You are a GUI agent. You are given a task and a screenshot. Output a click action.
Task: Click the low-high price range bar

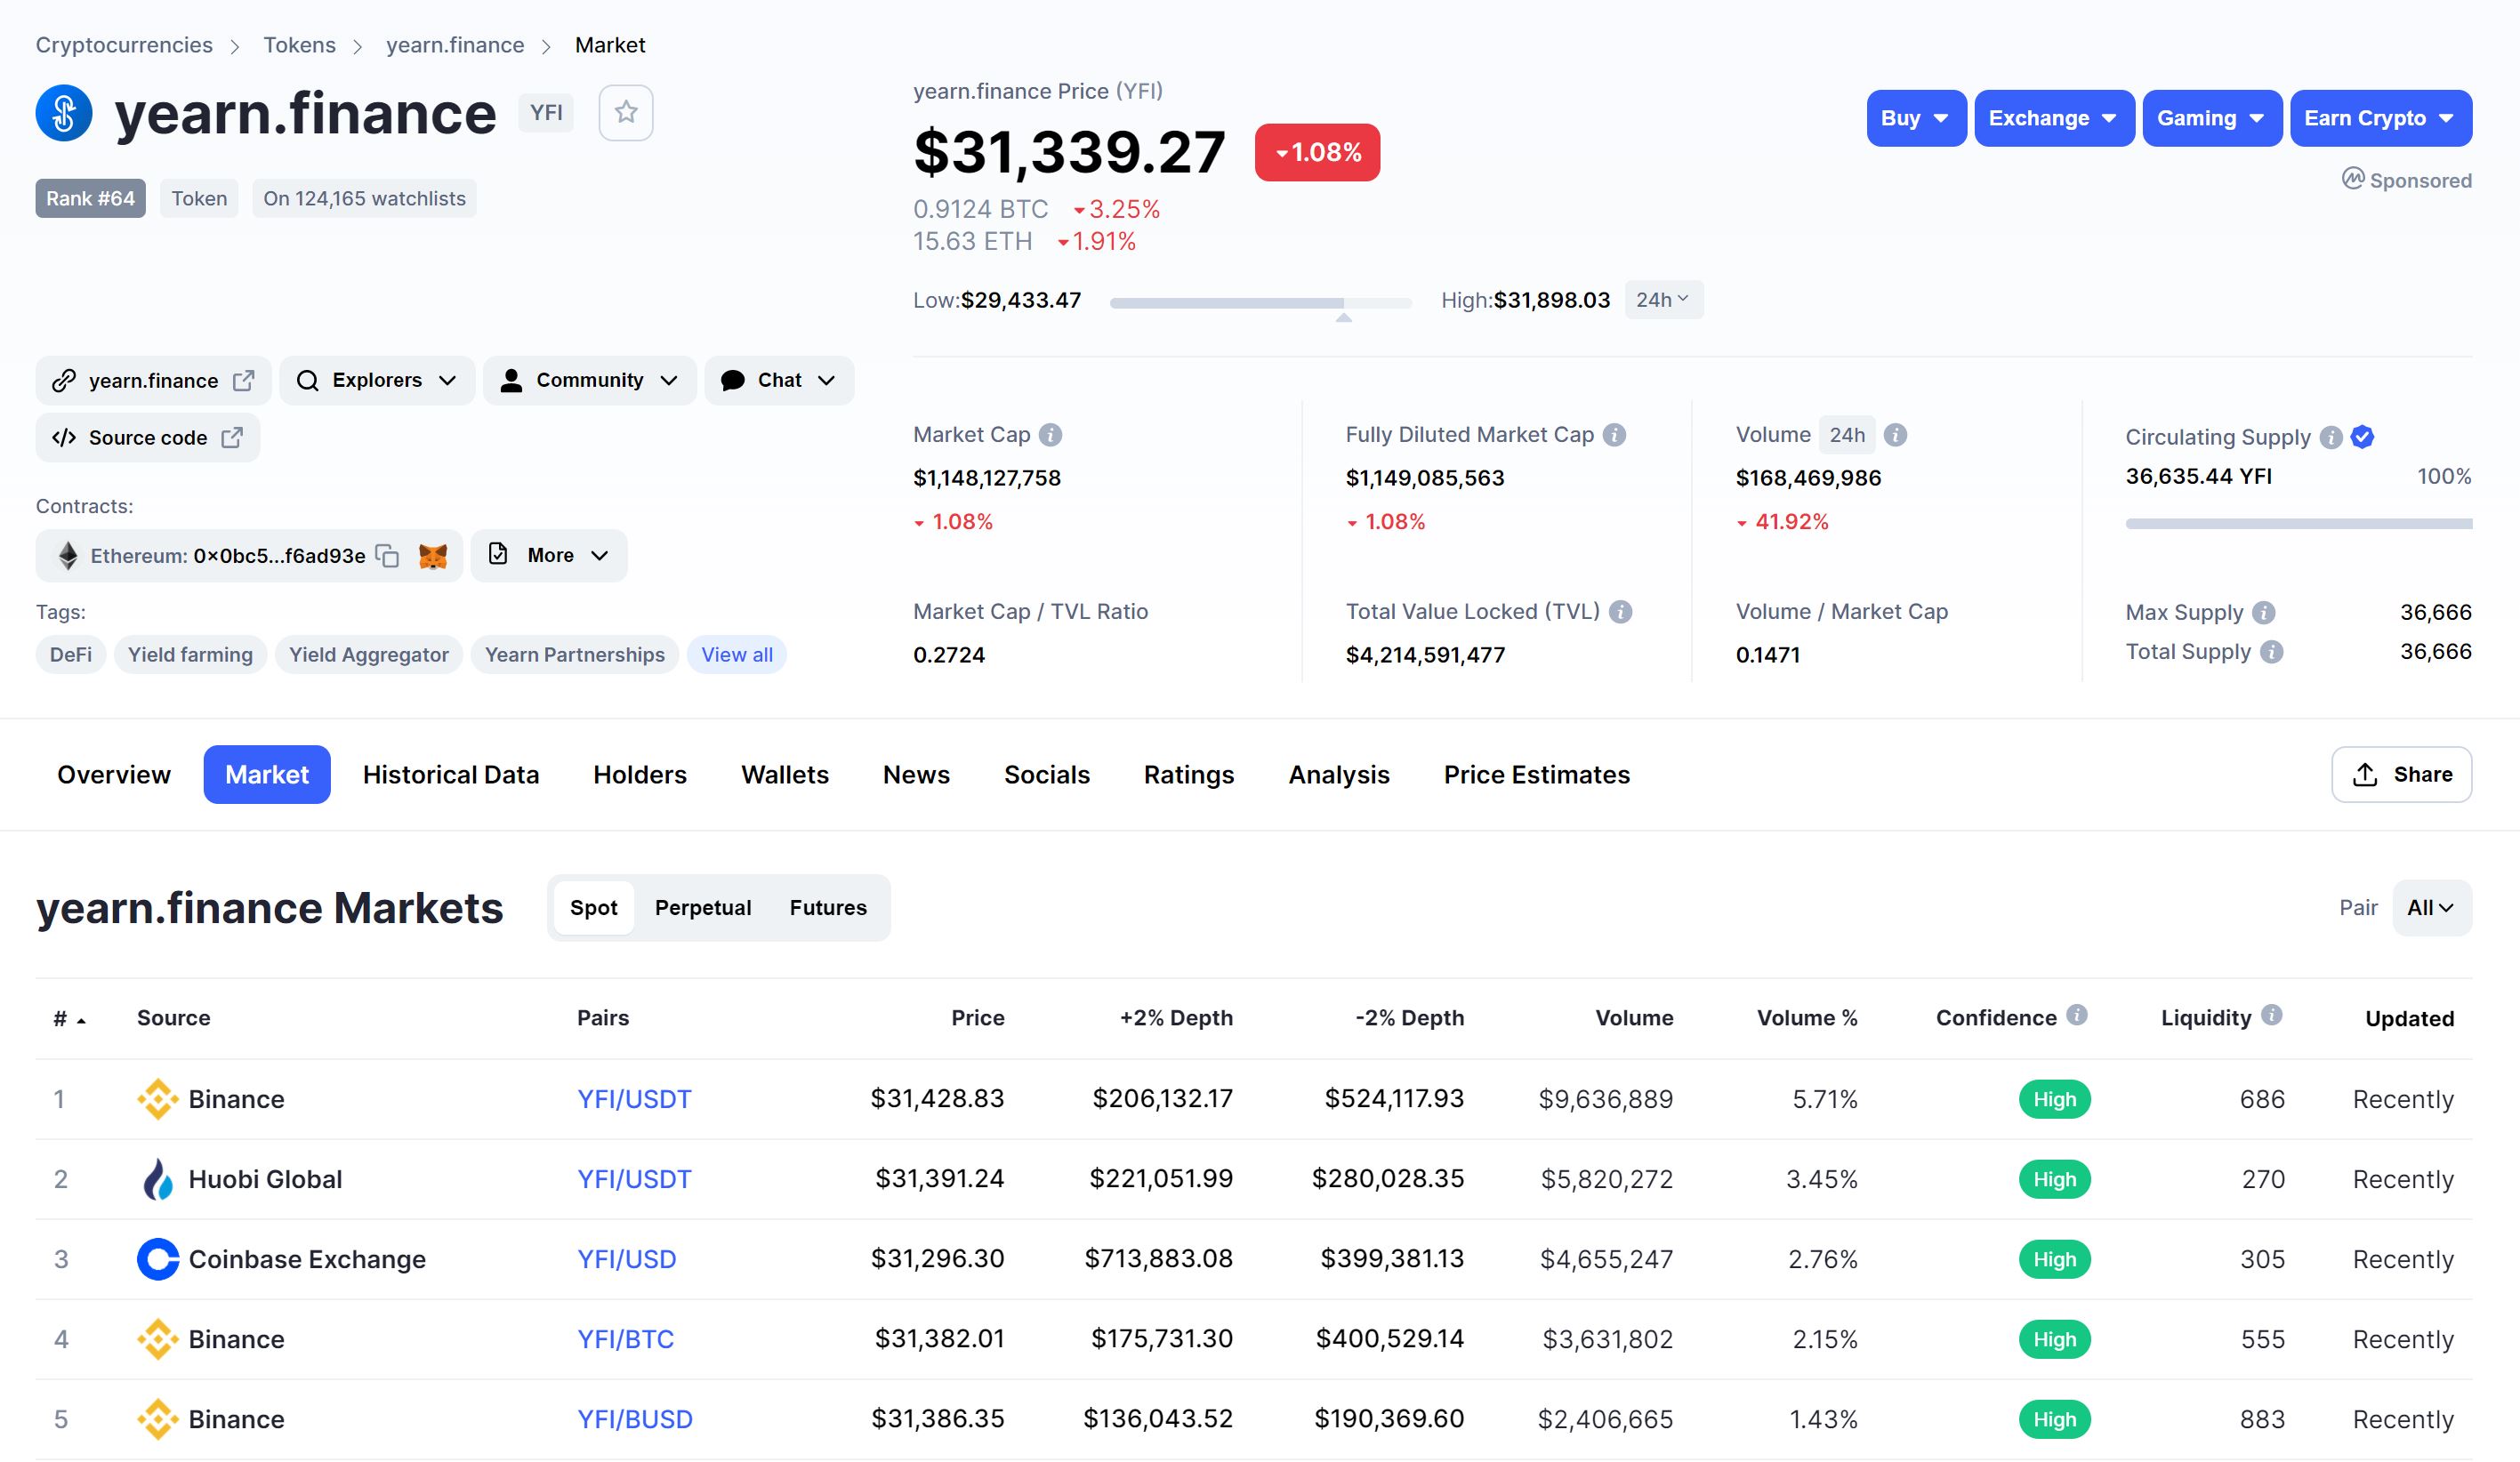click(x=1260, y=302)
